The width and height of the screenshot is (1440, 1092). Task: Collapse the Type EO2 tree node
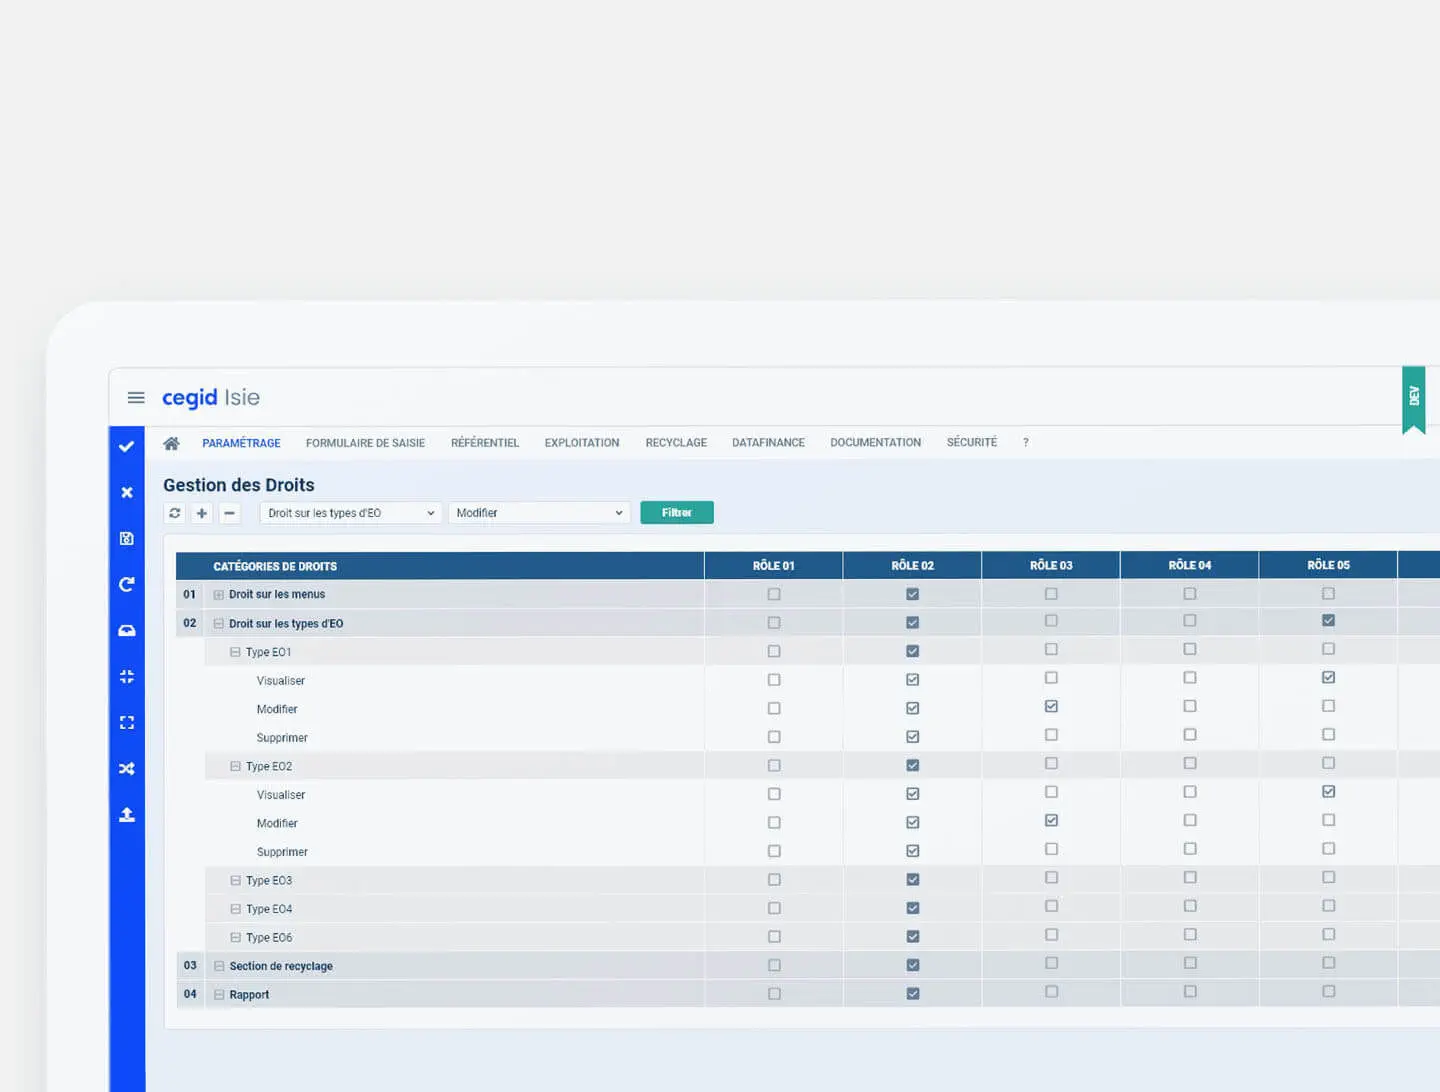(236, 766)
